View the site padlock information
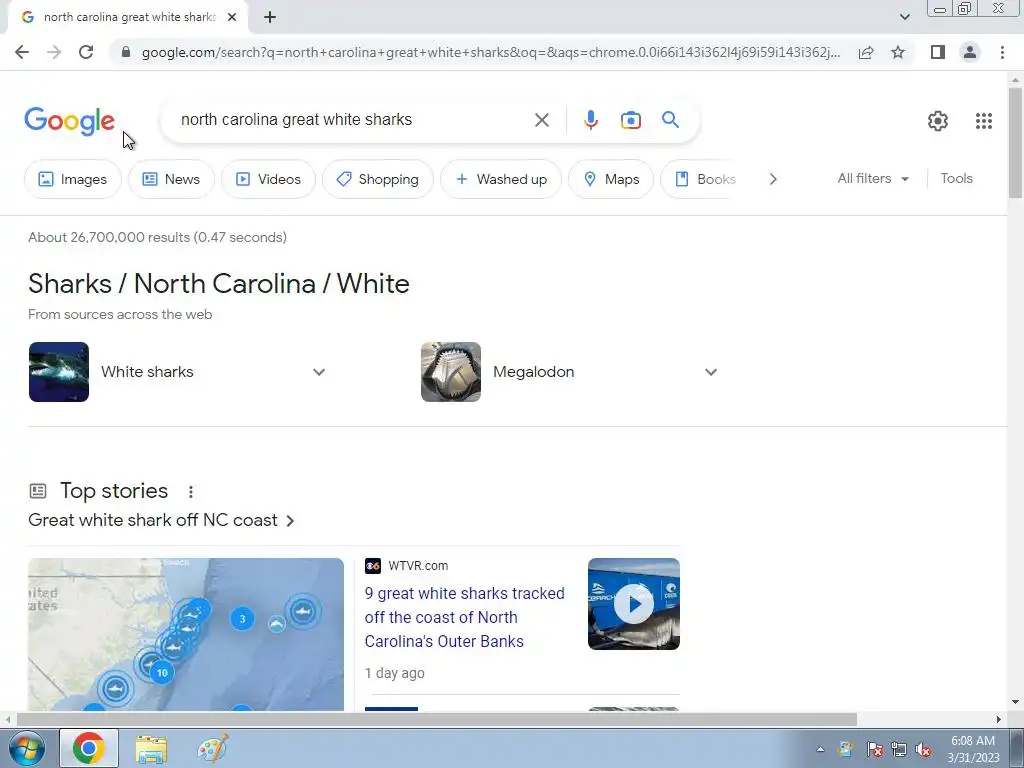1024x768 pixels. tap(126, 52)
